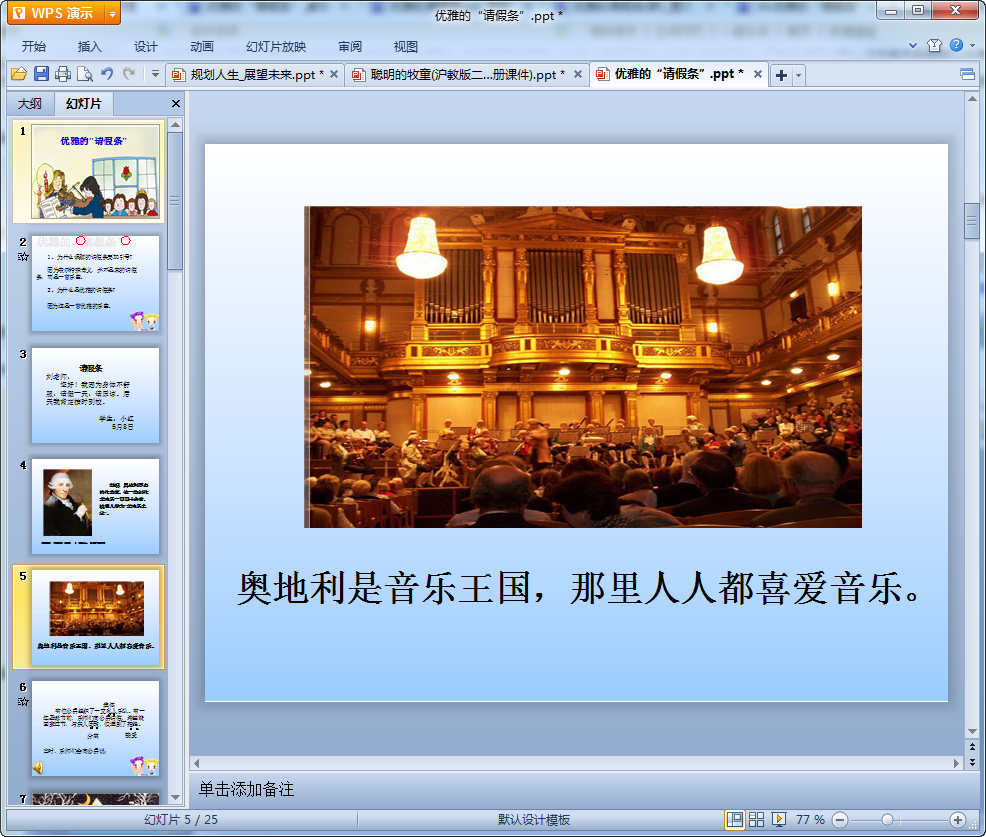This screenshot has height=837, width=986.
Task: Switch to the 幻灯片 thumbnails pane tab
Action: tap(84, 103)
